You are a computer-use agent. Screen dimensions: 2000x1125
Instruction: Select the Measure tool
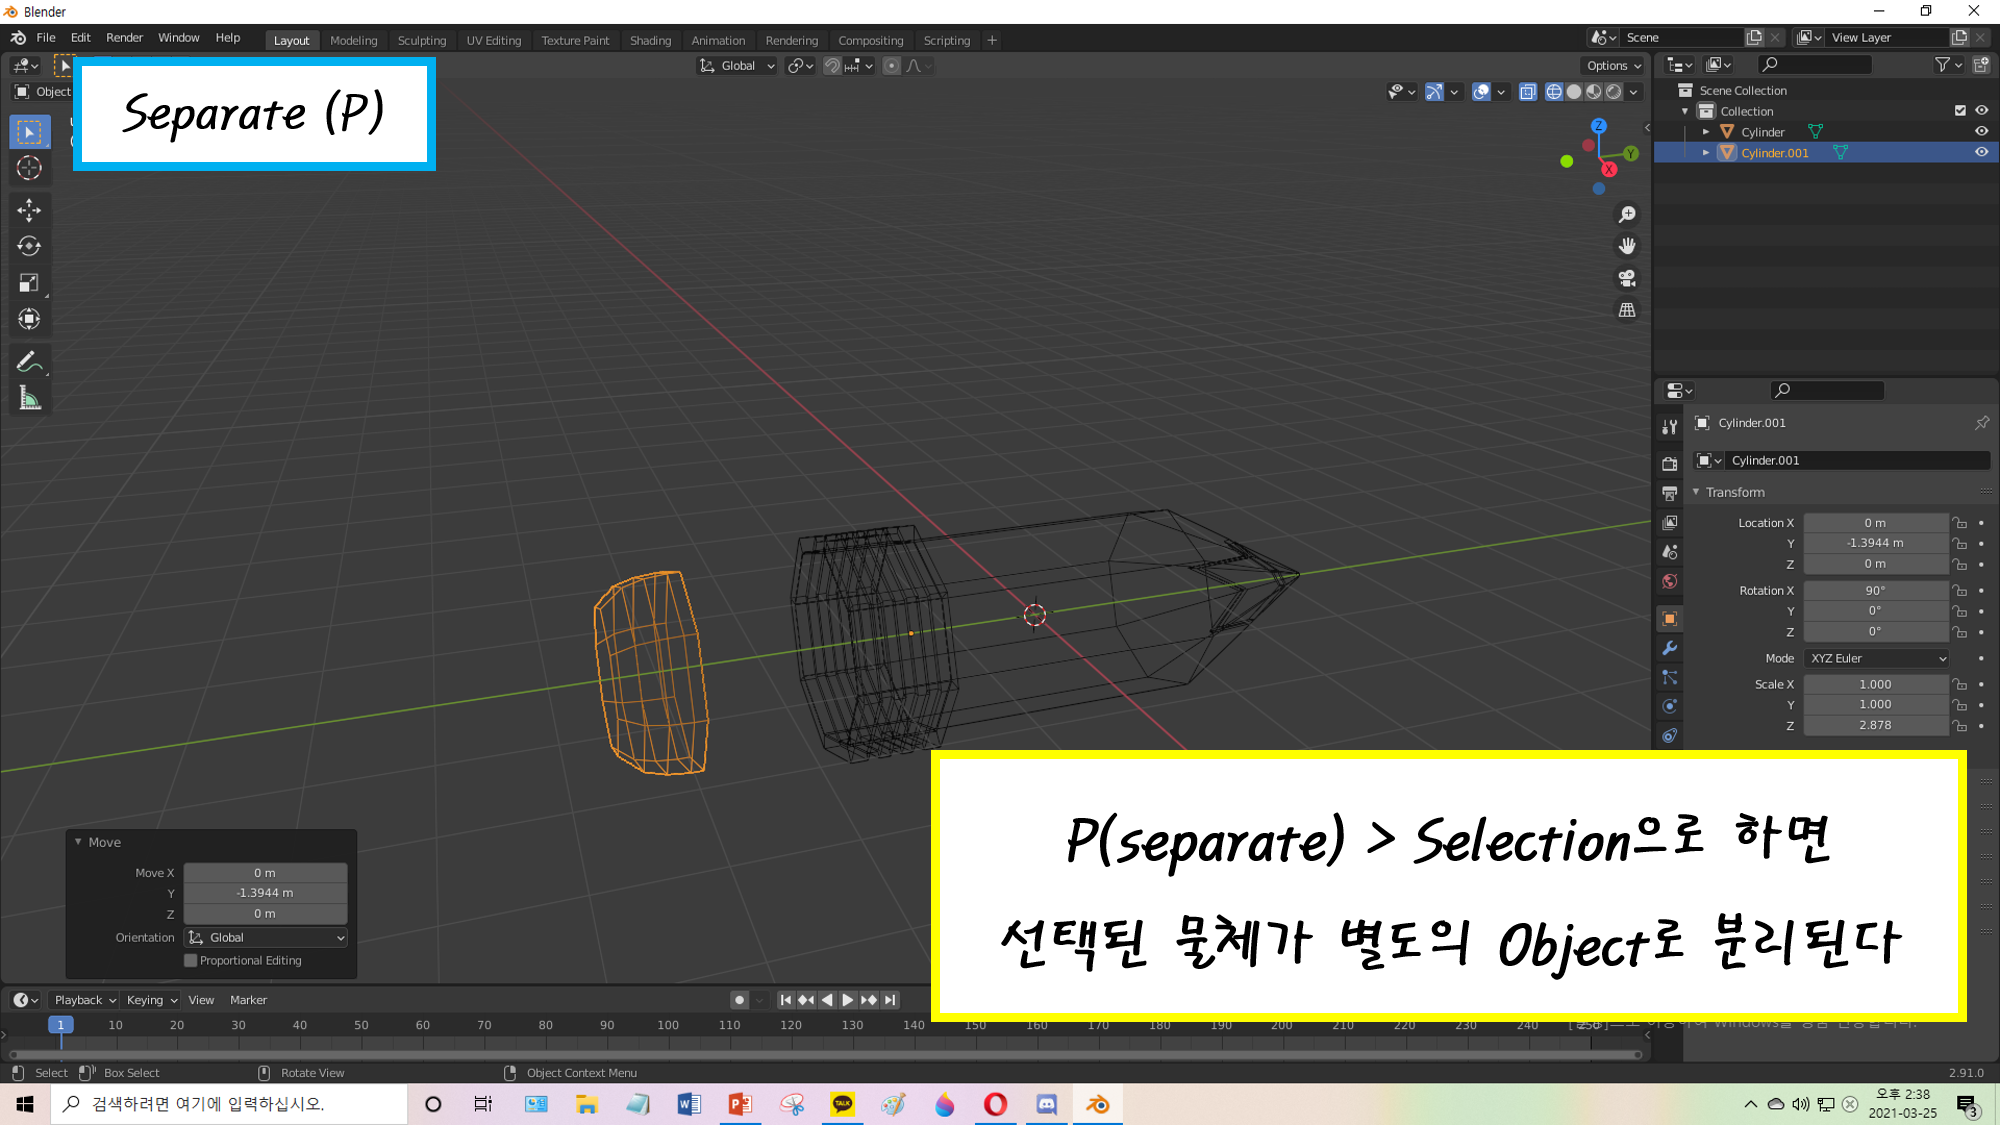pos(29,399)
